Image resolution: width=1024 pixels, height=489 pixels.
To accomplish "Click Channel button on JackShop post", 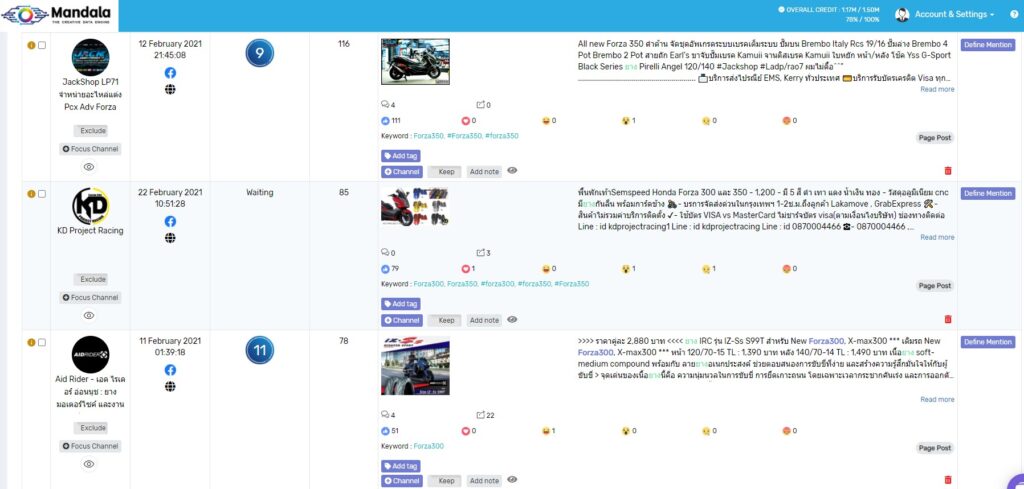I will click(402, 172).
